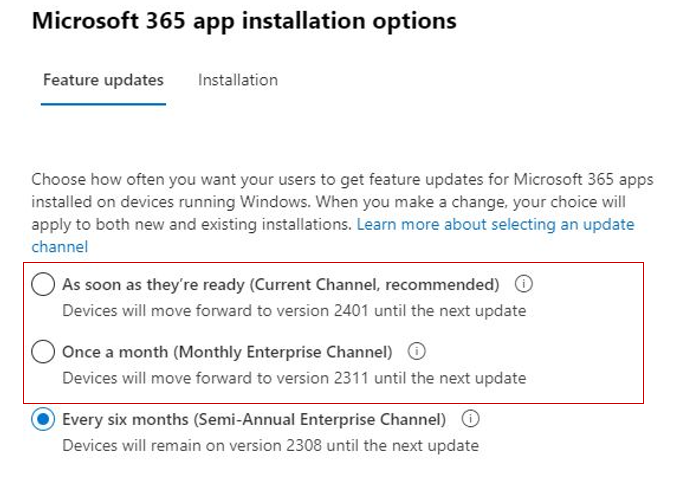Switch to the Installation tab
The image size is (678, 483).
click(x=238, y=80)
